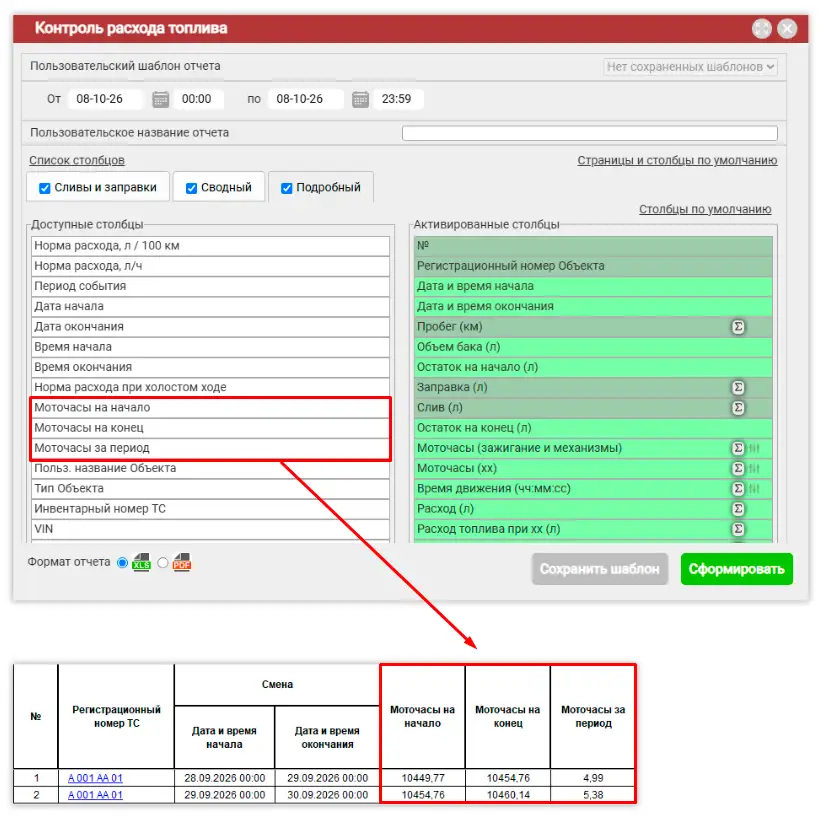The image size is (824, 819).
Task: Open the end date calendar picker
Action: [x=360, y=99]
